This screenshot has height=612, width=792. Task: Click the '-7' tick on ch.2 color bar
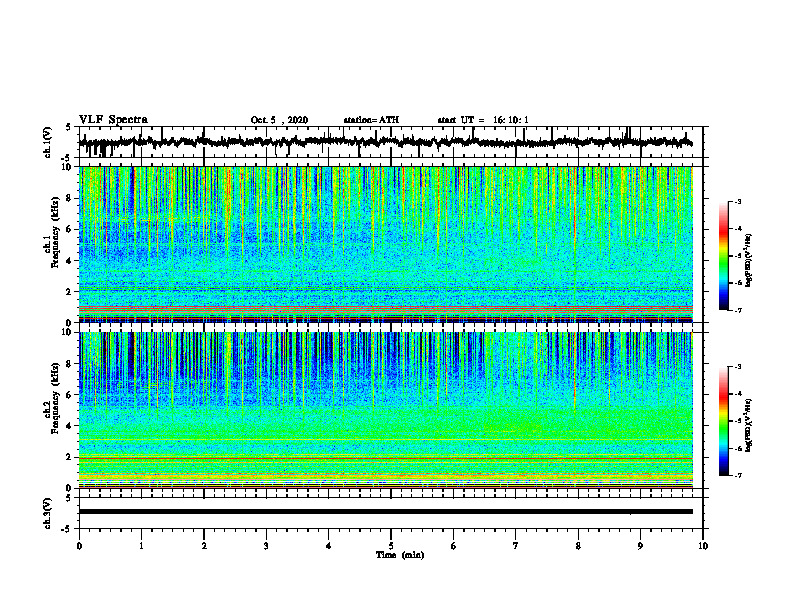pos(737,475)
